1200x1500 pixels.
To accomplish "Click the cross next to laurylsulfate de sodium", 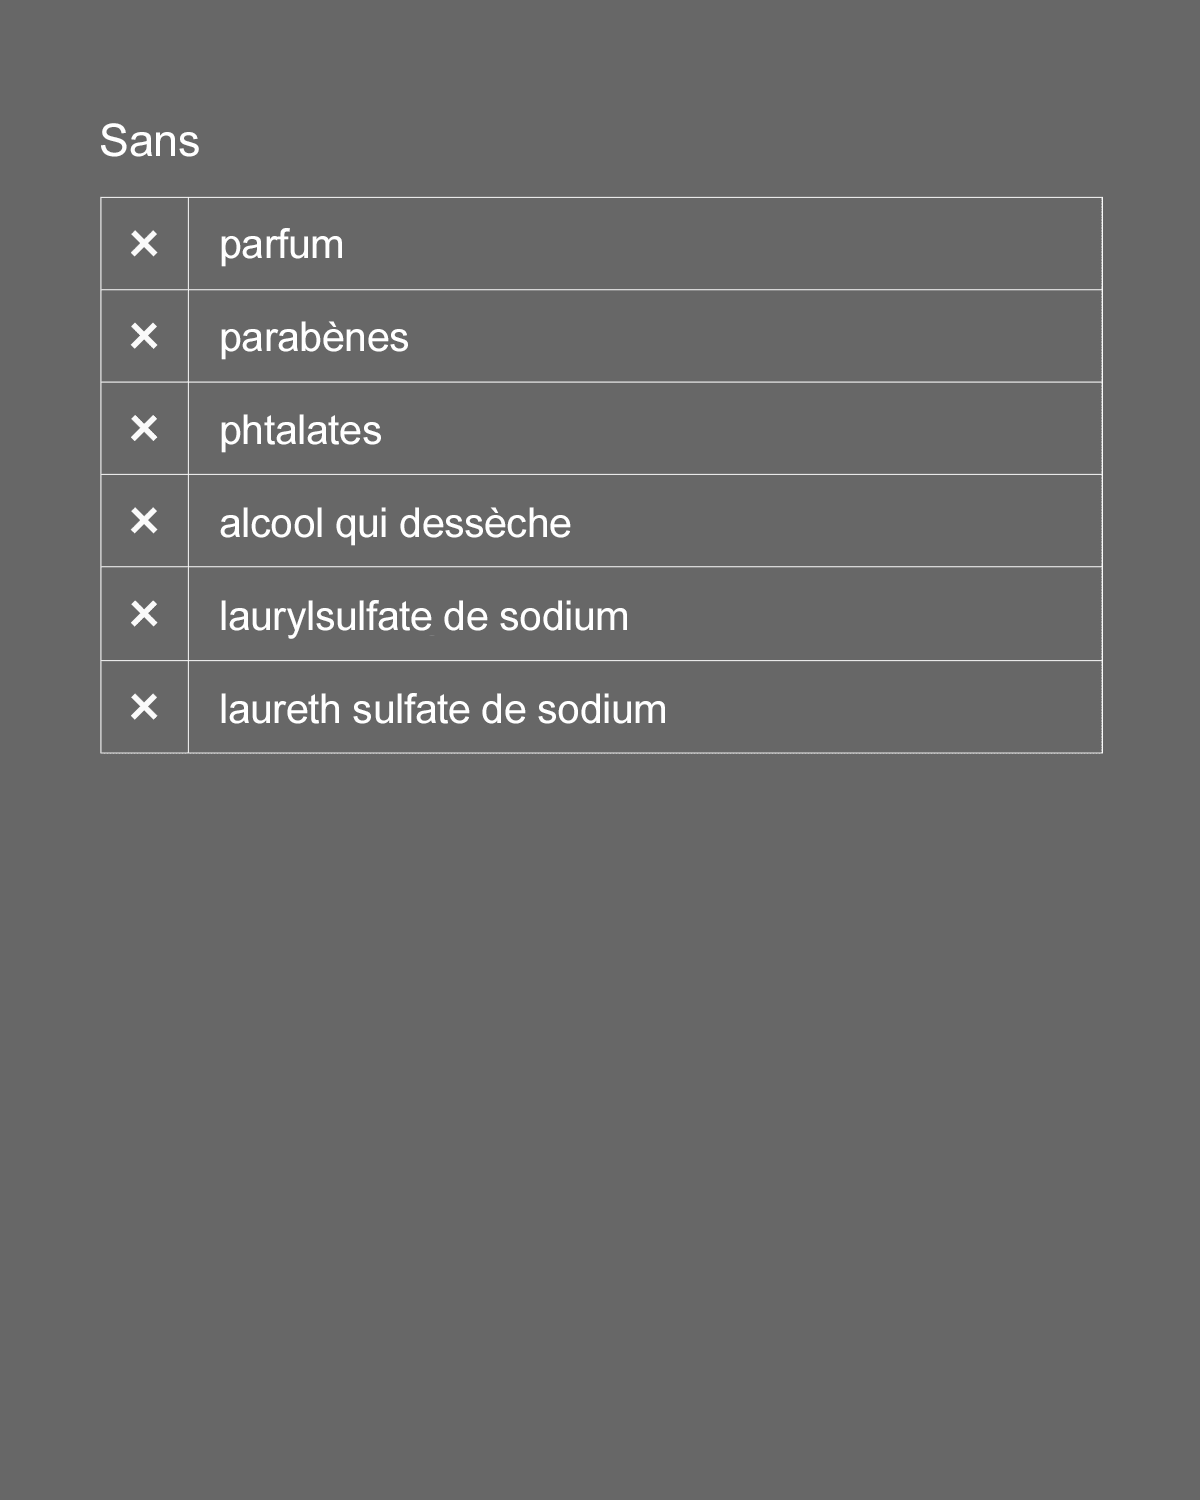I will pyautogui.click(x=144, y=614).
